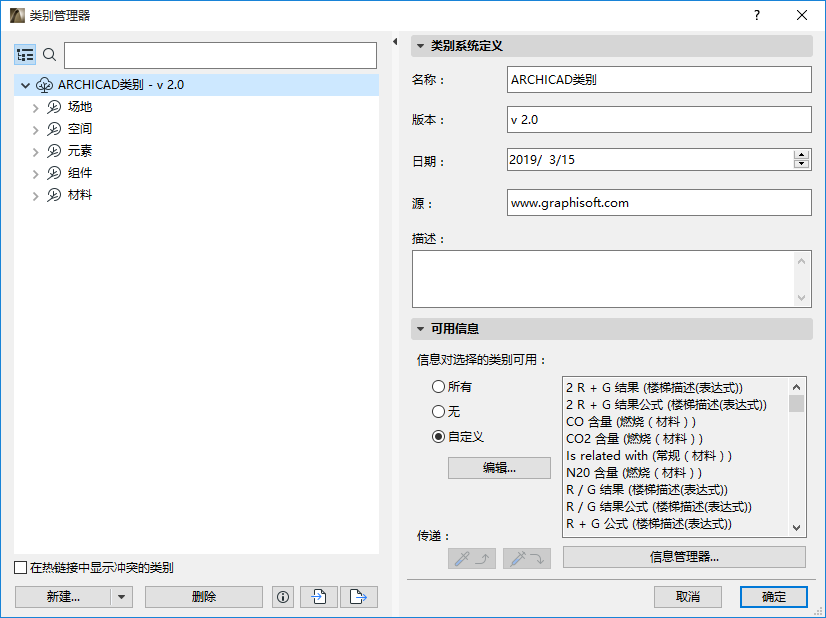Click the inject transfer settings syringe icon
Screen dimensions: 826x618
pos(526,559)
